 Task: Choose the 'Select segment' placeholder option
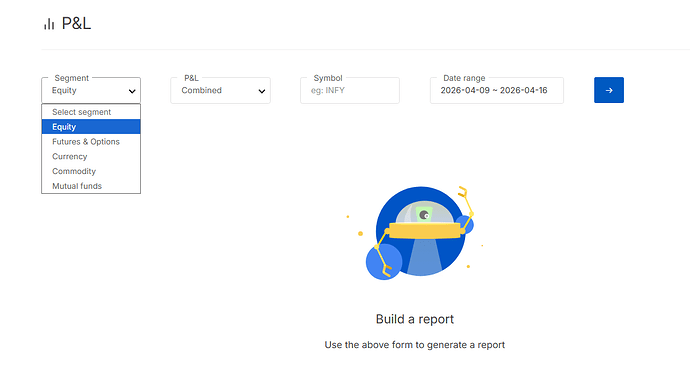tap(91, 112)
